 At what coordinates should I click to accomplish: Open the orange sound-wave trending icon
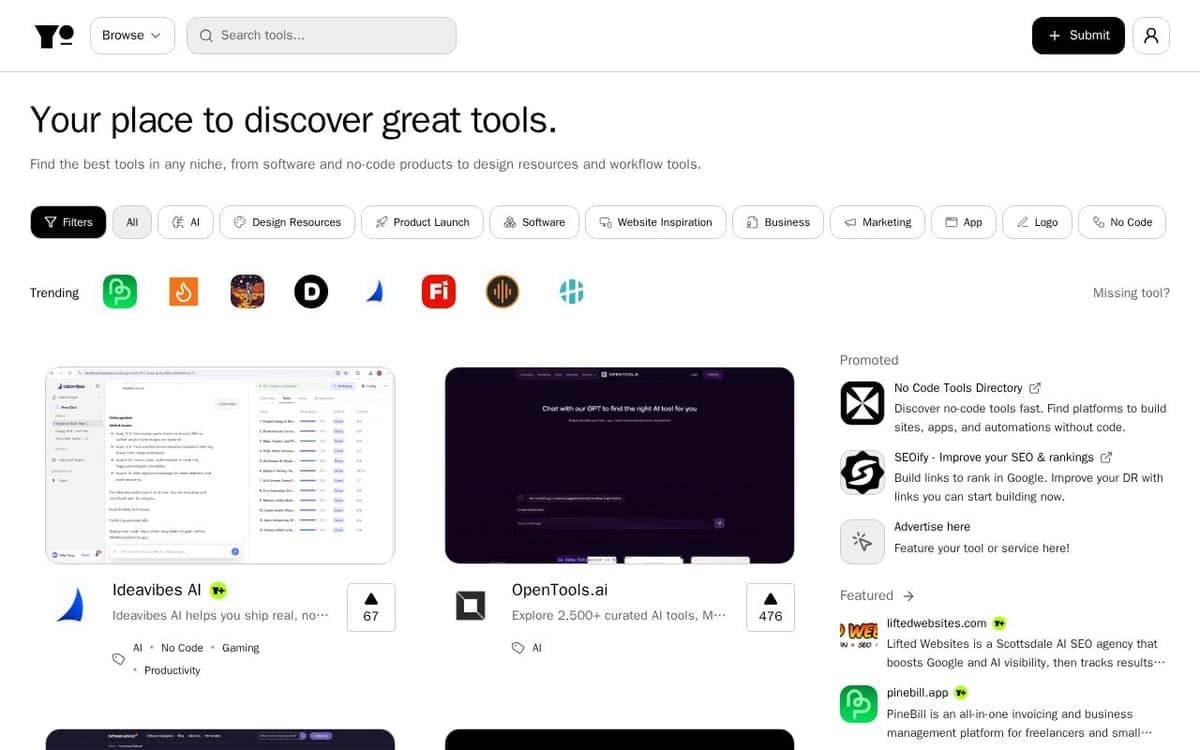pos(502,292)
